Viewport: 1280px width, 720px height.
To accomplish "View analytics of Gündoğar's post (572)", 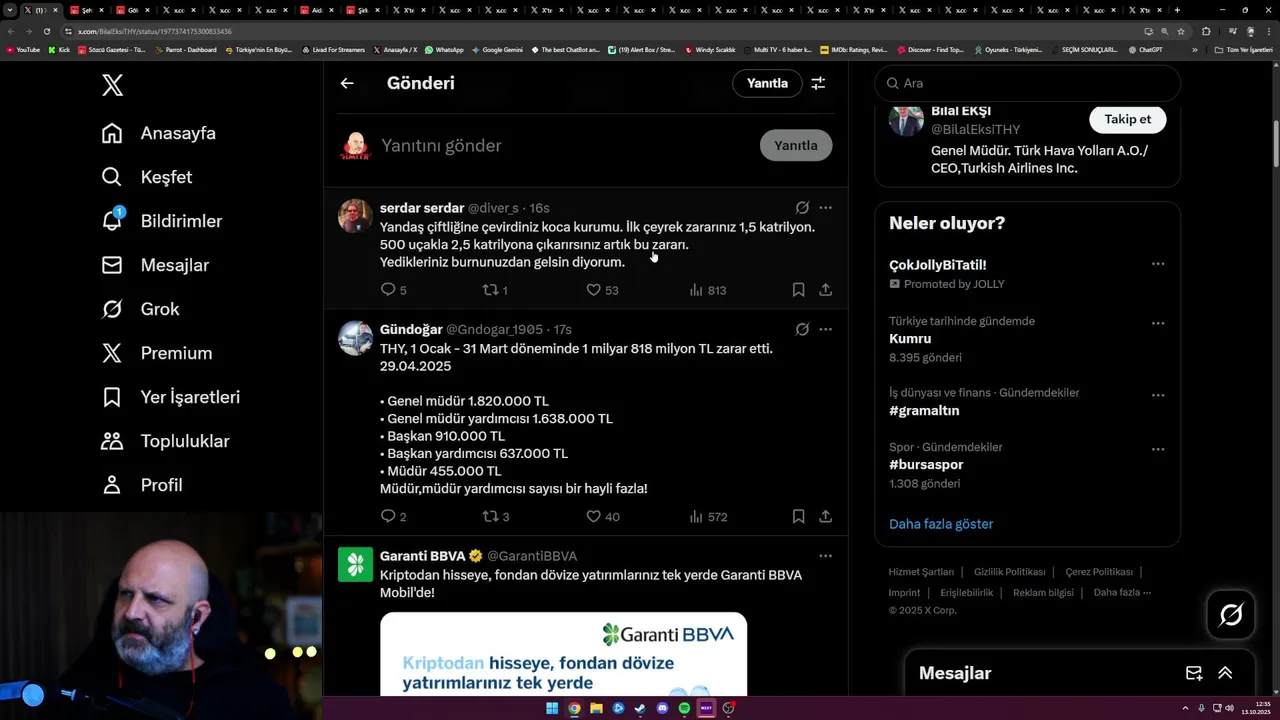I will point(708,517).
